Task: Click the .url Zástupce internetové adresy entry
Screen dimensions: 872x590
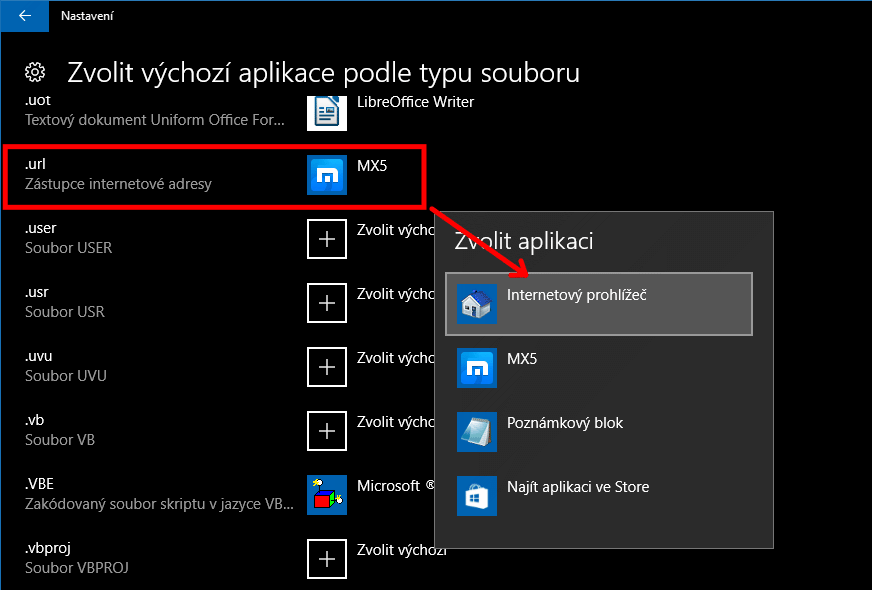Action: click(118, 175)
